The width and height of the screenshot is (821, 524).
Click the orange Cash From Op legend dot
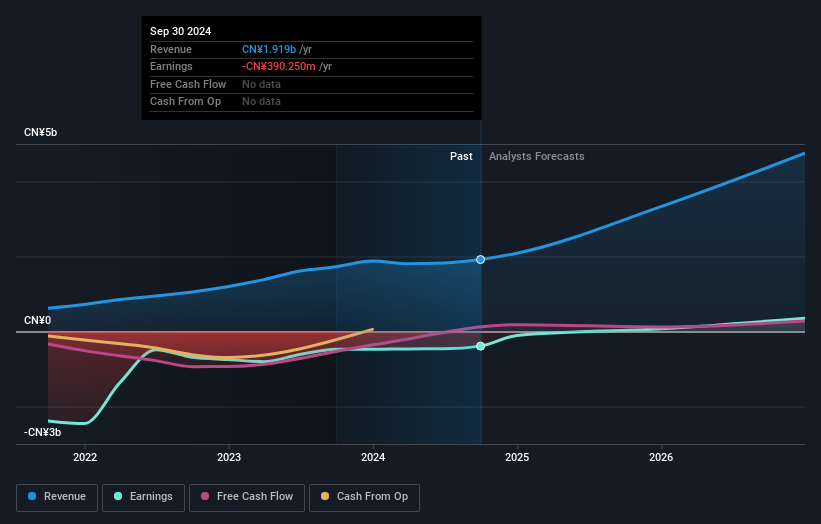pyautogui.click(x=325, y=496)
